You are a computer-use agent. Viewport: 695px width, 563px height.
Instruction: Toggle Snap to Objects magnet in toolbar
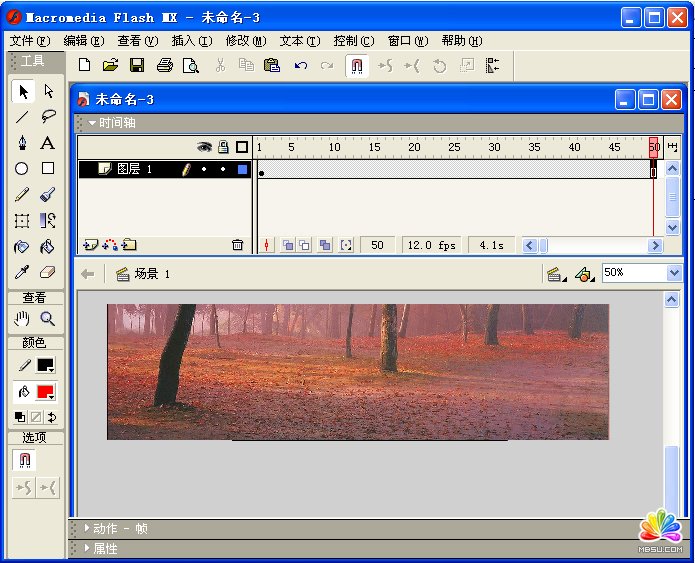point(357,66)
